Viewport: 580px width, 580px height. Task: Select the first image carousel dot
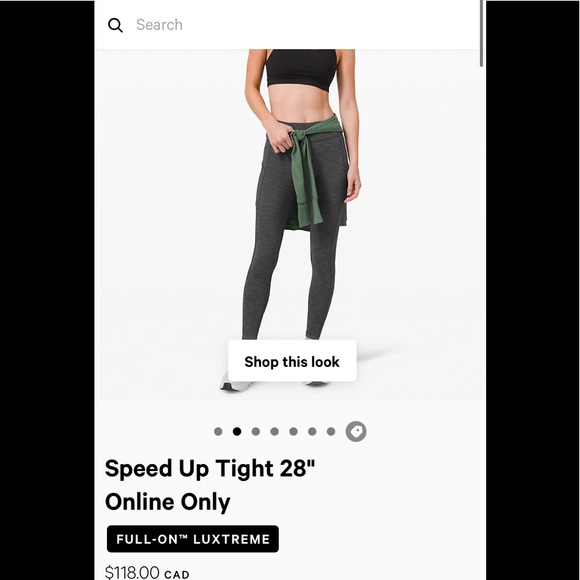click(218, 431)
